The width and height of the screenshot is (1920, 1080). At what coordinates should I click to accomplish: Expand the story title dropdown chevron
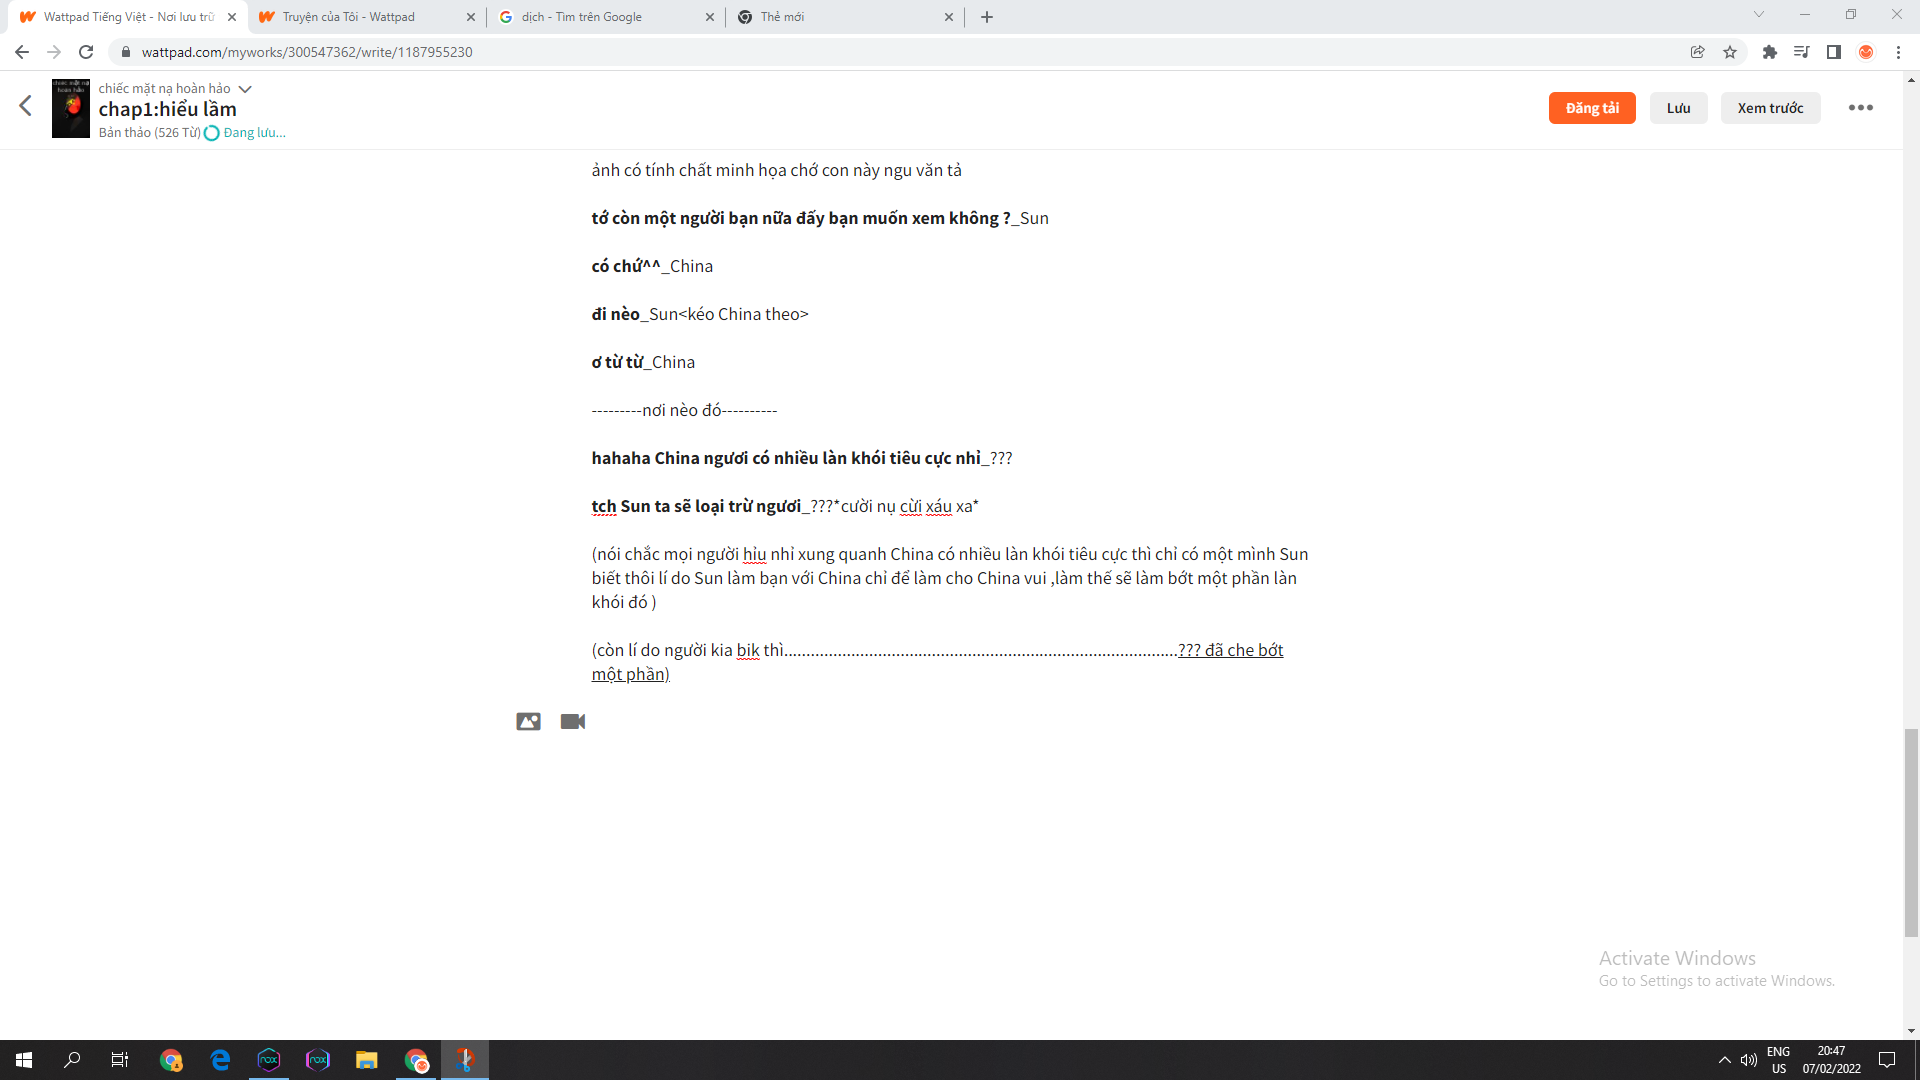(x=245, y=89)
